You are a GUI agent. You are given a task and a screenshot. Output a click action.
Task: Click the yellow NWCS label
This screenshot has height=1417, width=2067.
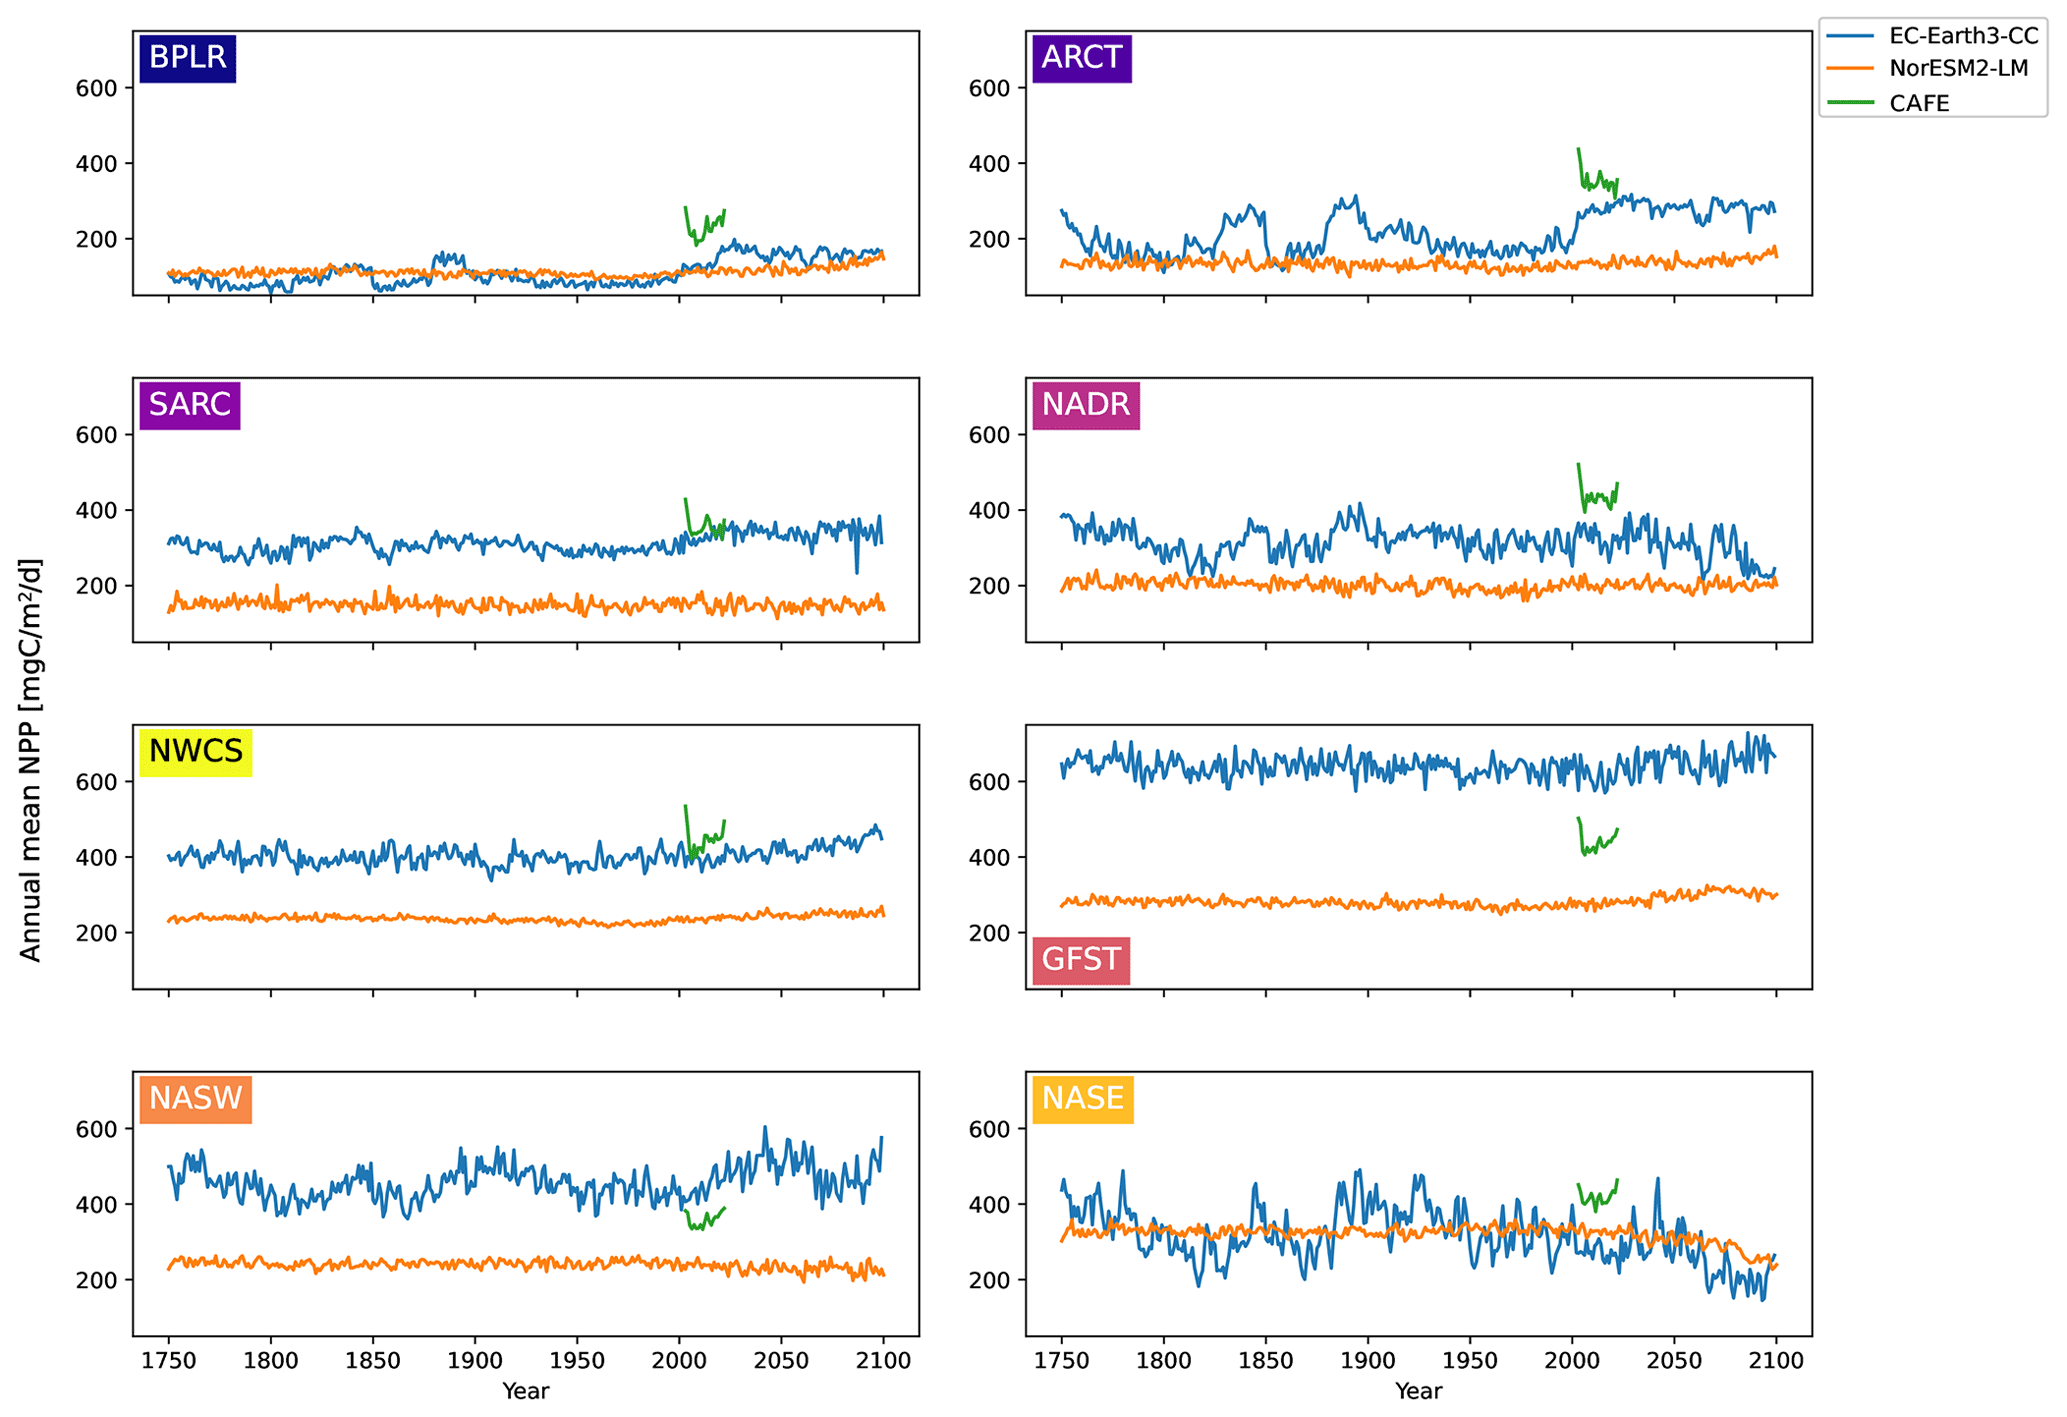[x=196, y=751]
